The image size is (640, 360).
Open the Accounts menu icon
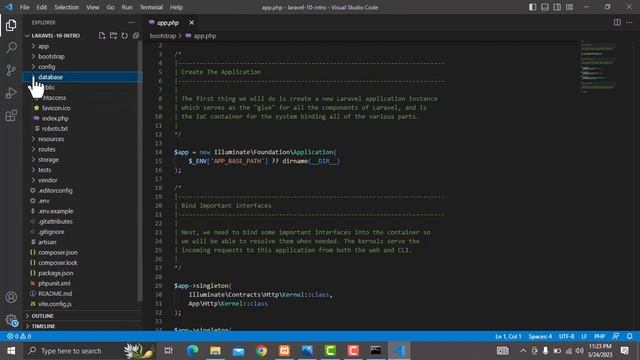click(x=11, y=297)
